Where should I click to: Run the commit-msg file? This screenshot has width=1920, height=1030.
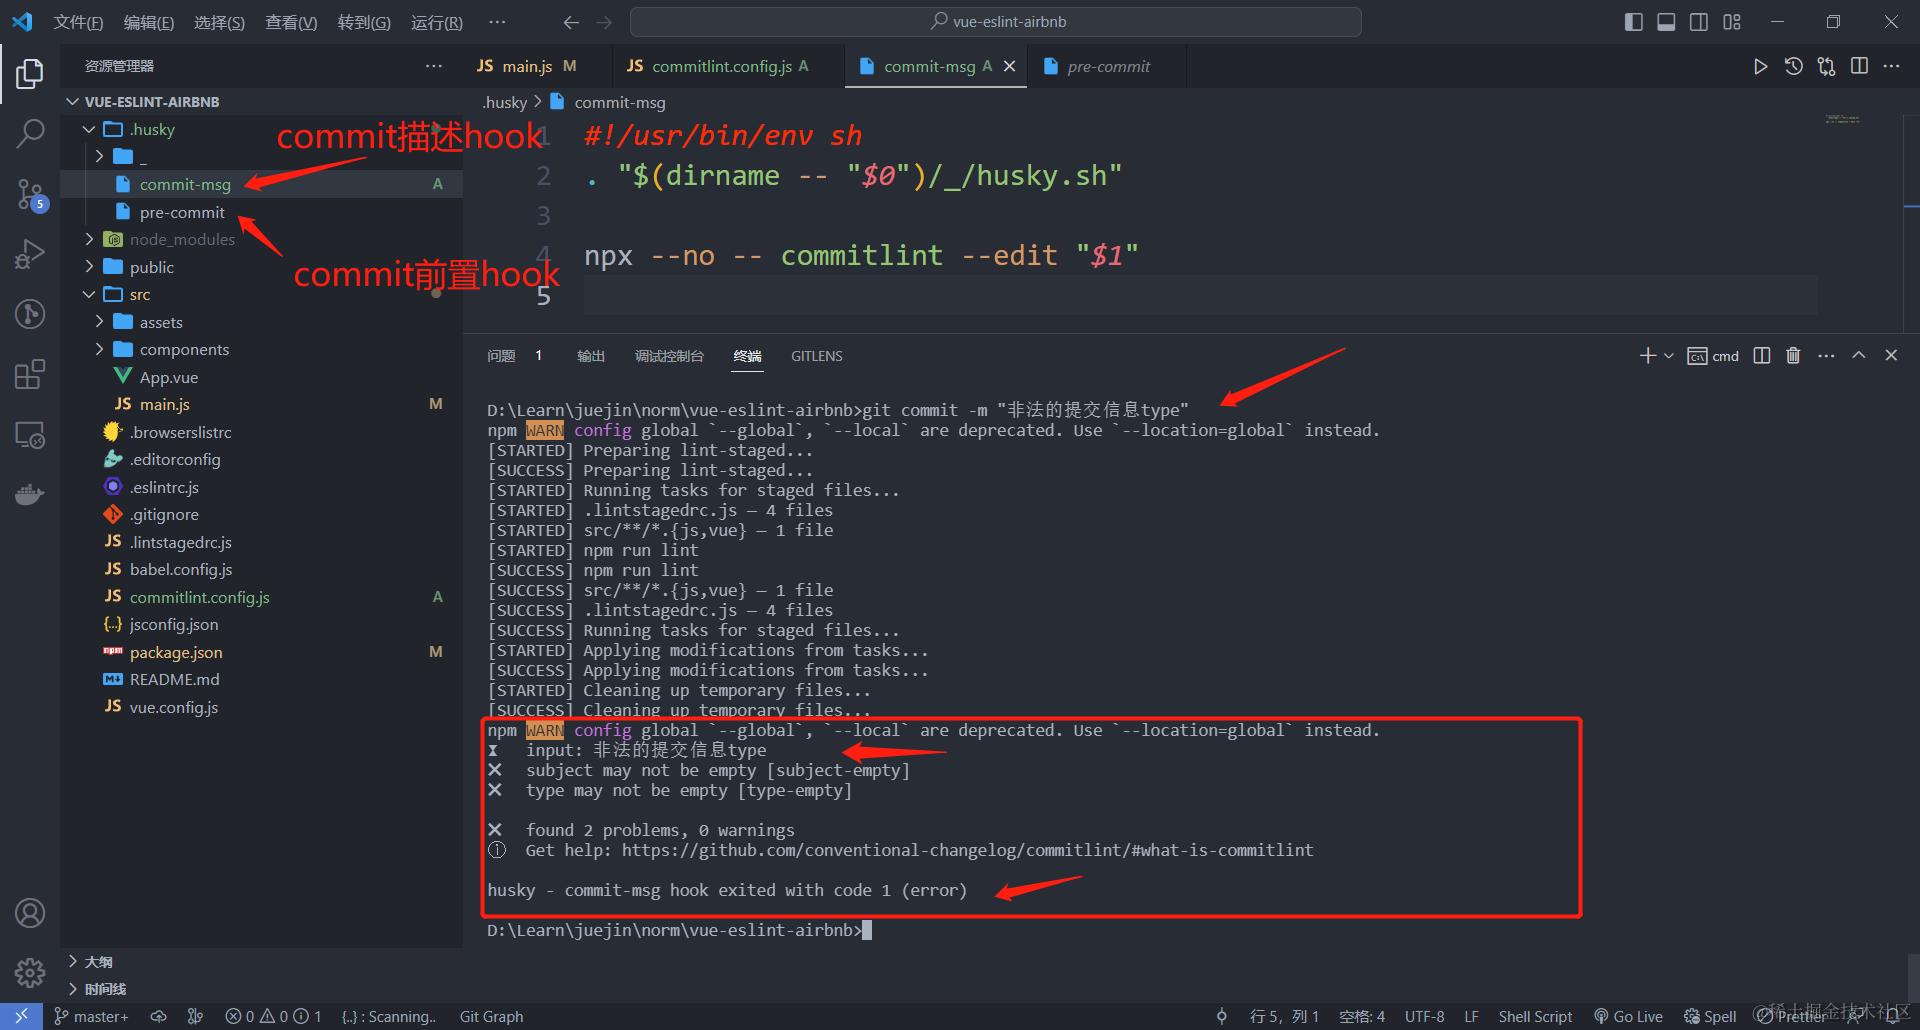coord(1760,66)
